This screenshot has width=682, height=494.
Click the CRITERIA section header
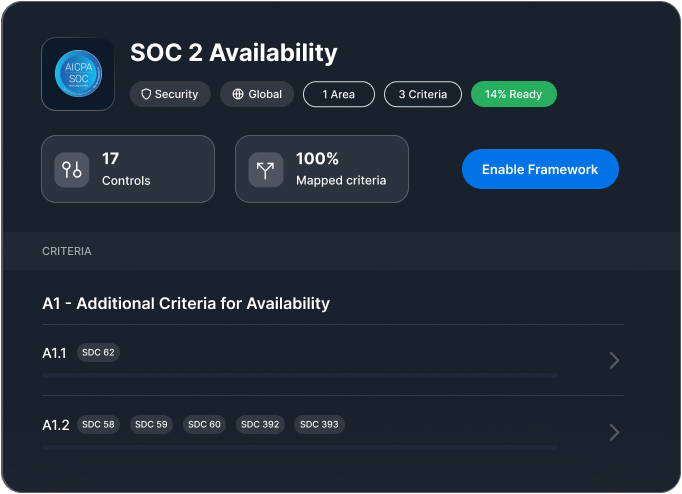coord(67,251)
